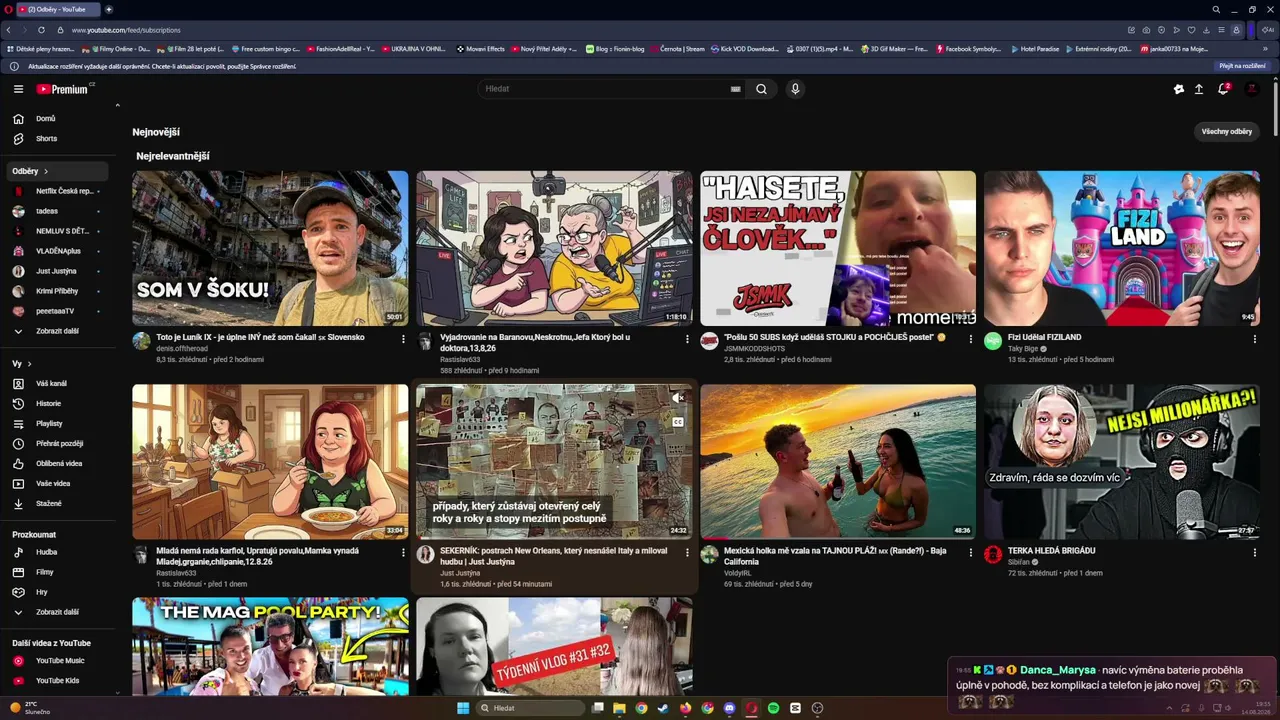Open Váš kanál in sidebar
1280x720 pixels.
tap(58, 383)
